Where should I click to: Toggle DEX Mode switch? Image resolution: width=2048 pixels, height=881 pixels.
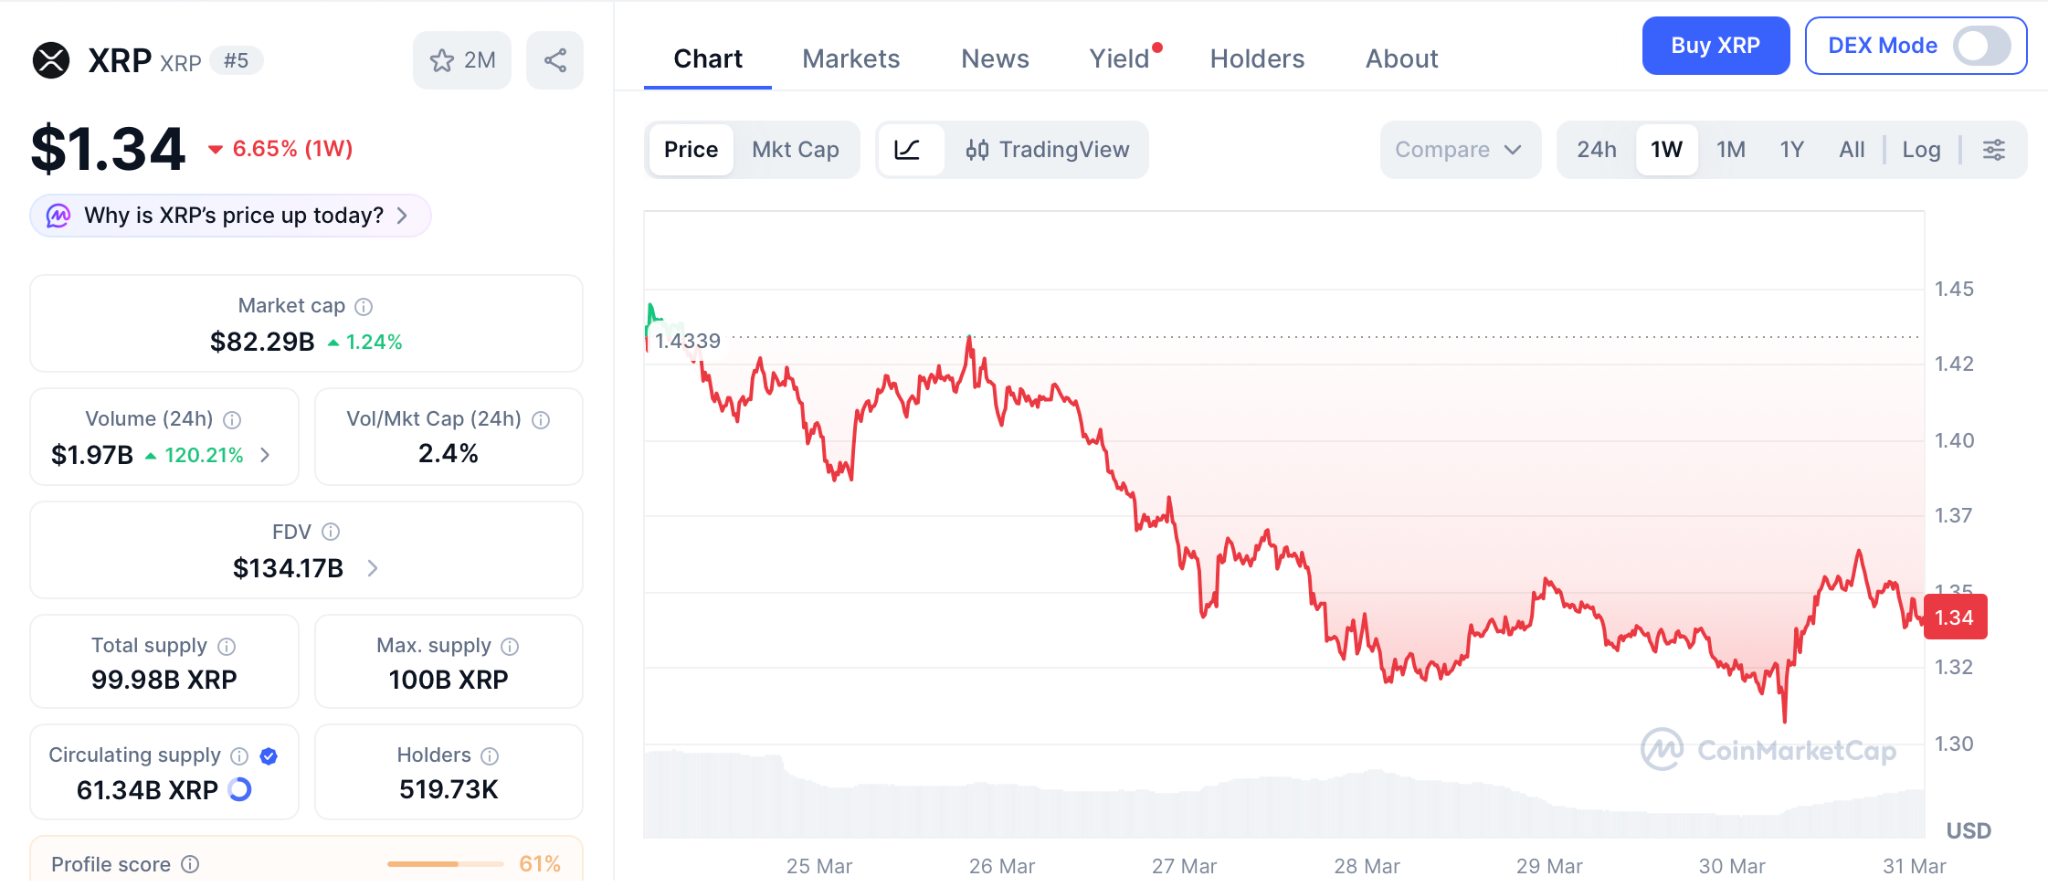coord(1982,46)
